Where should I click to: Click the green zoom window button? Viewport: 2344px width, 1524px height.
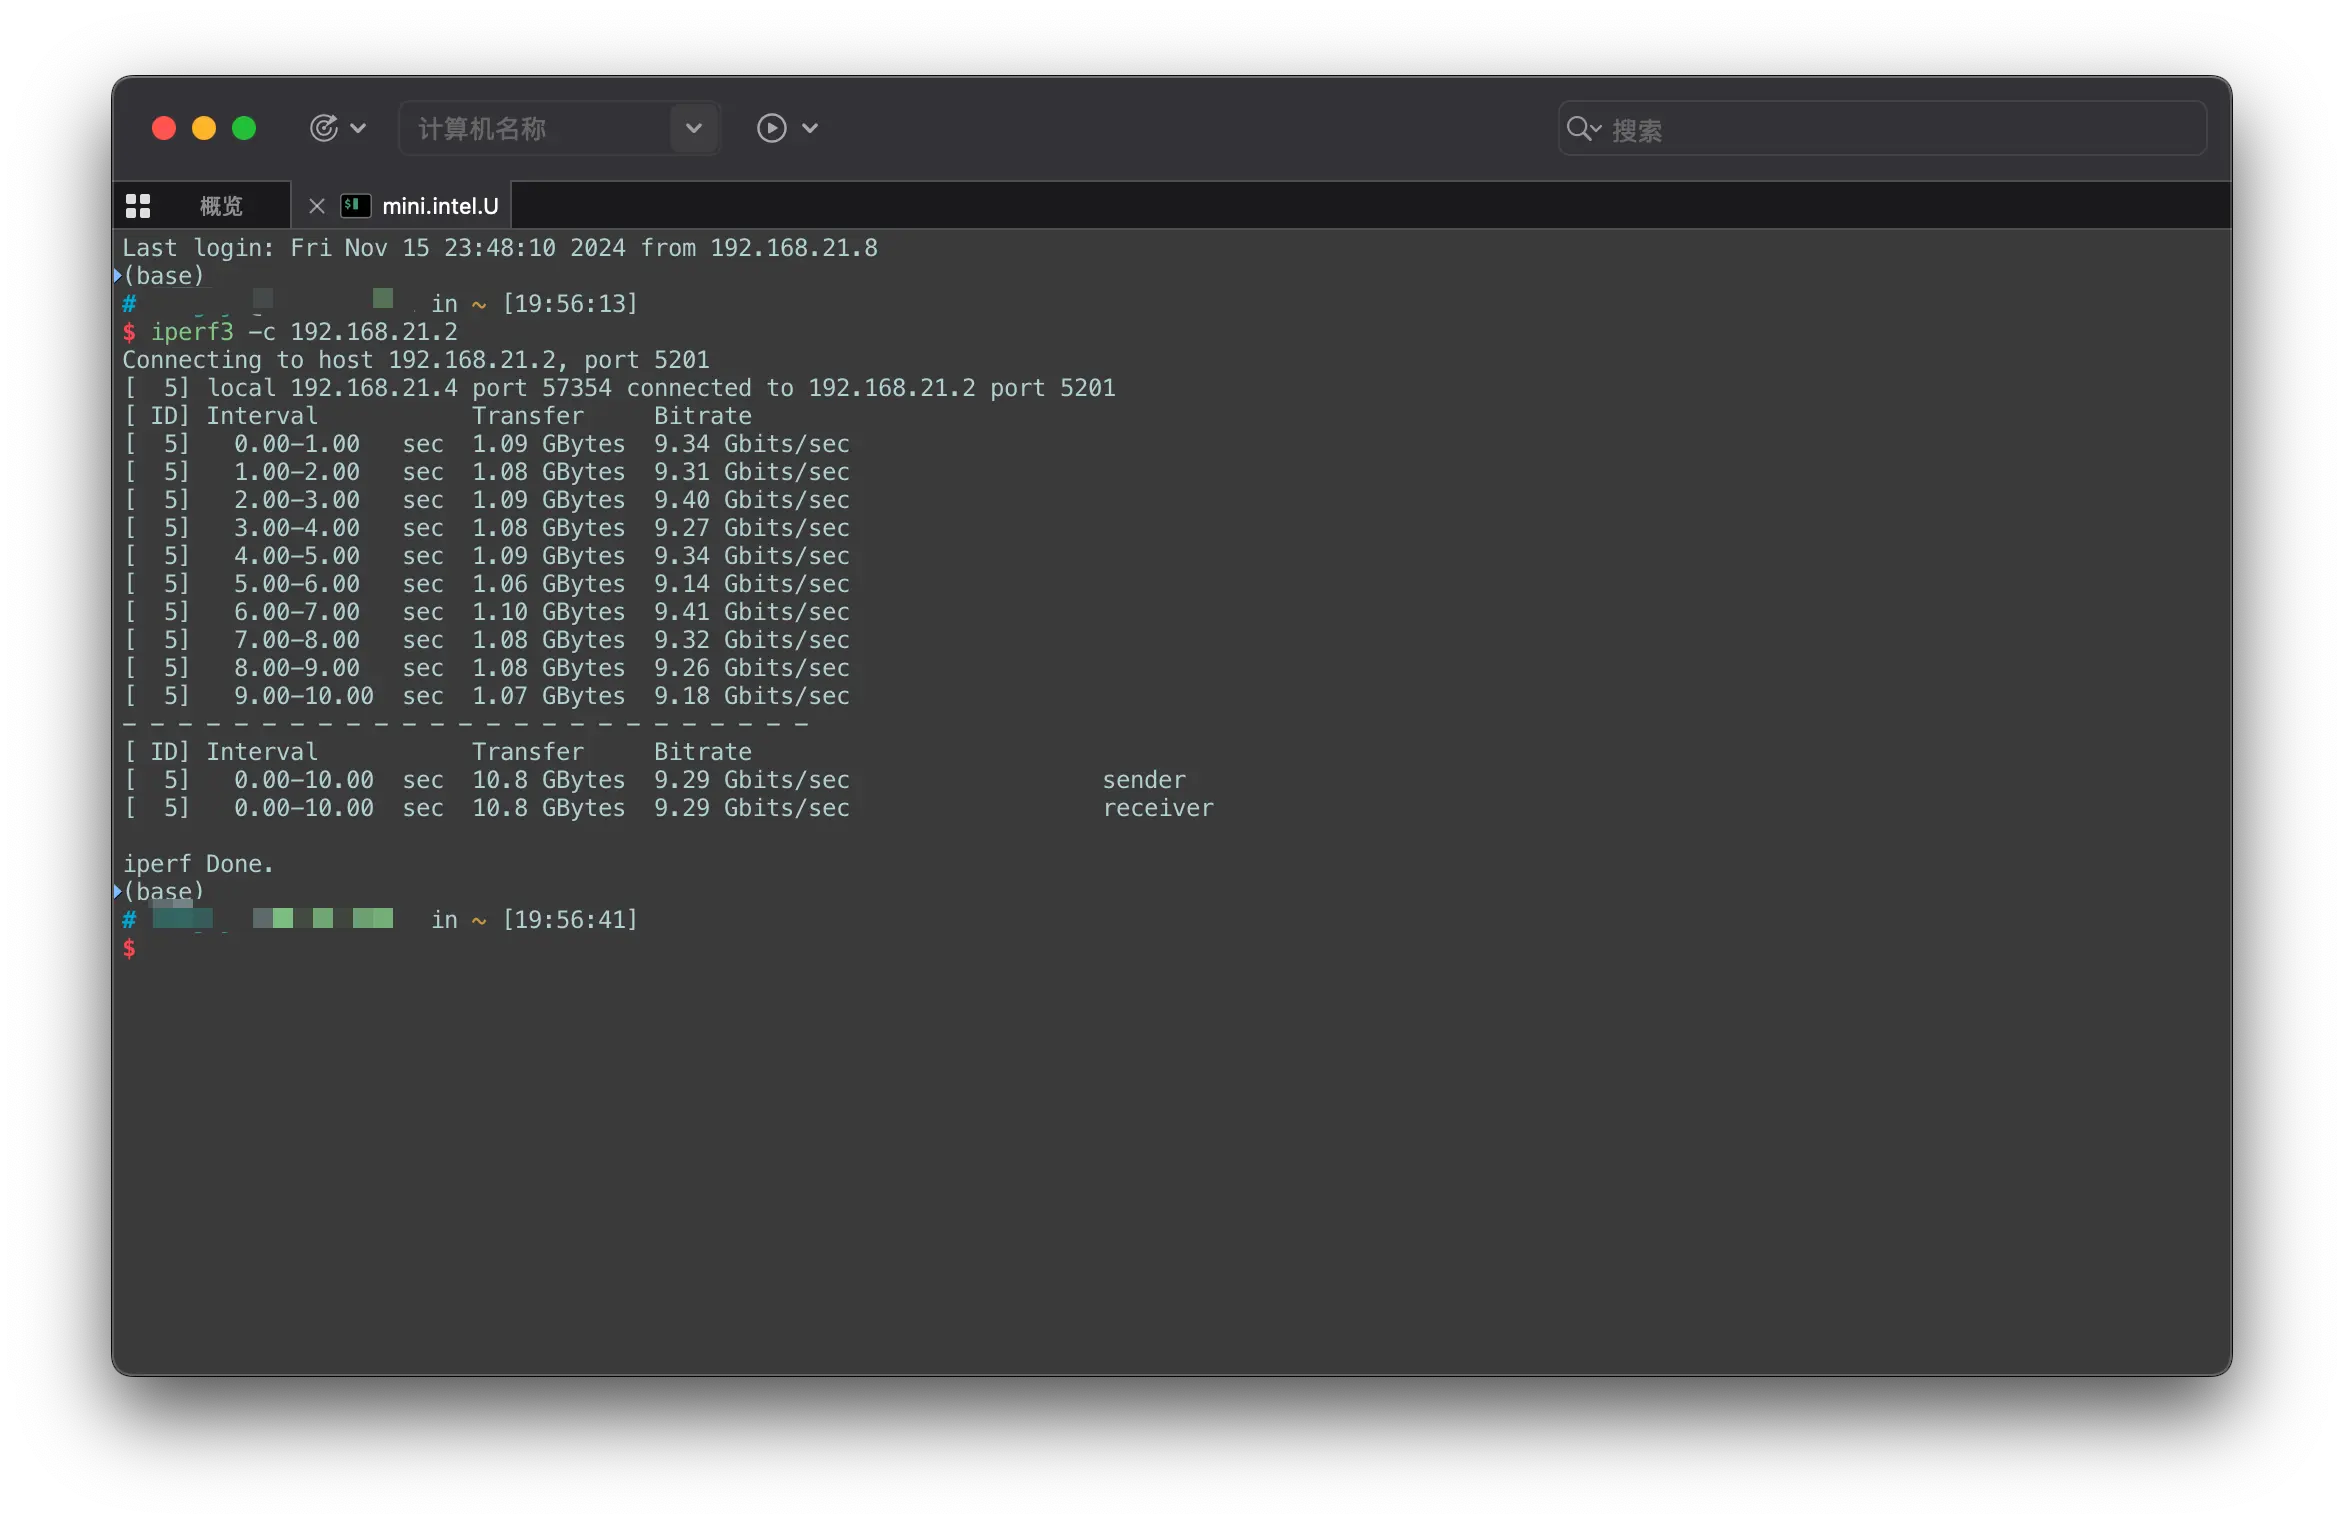click(x=244, y=128)
